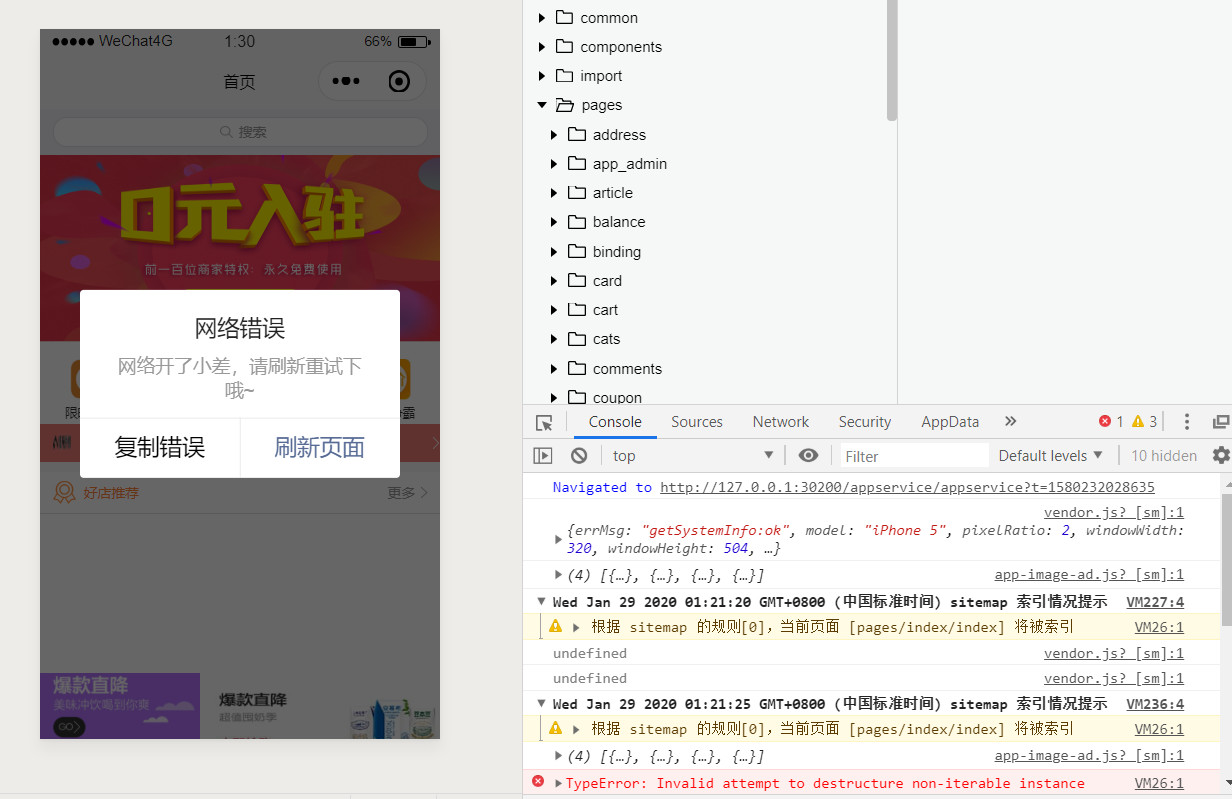1232x799 pixels.
Task: Expand the components folder arrow
Action: [x=542, y=46]
